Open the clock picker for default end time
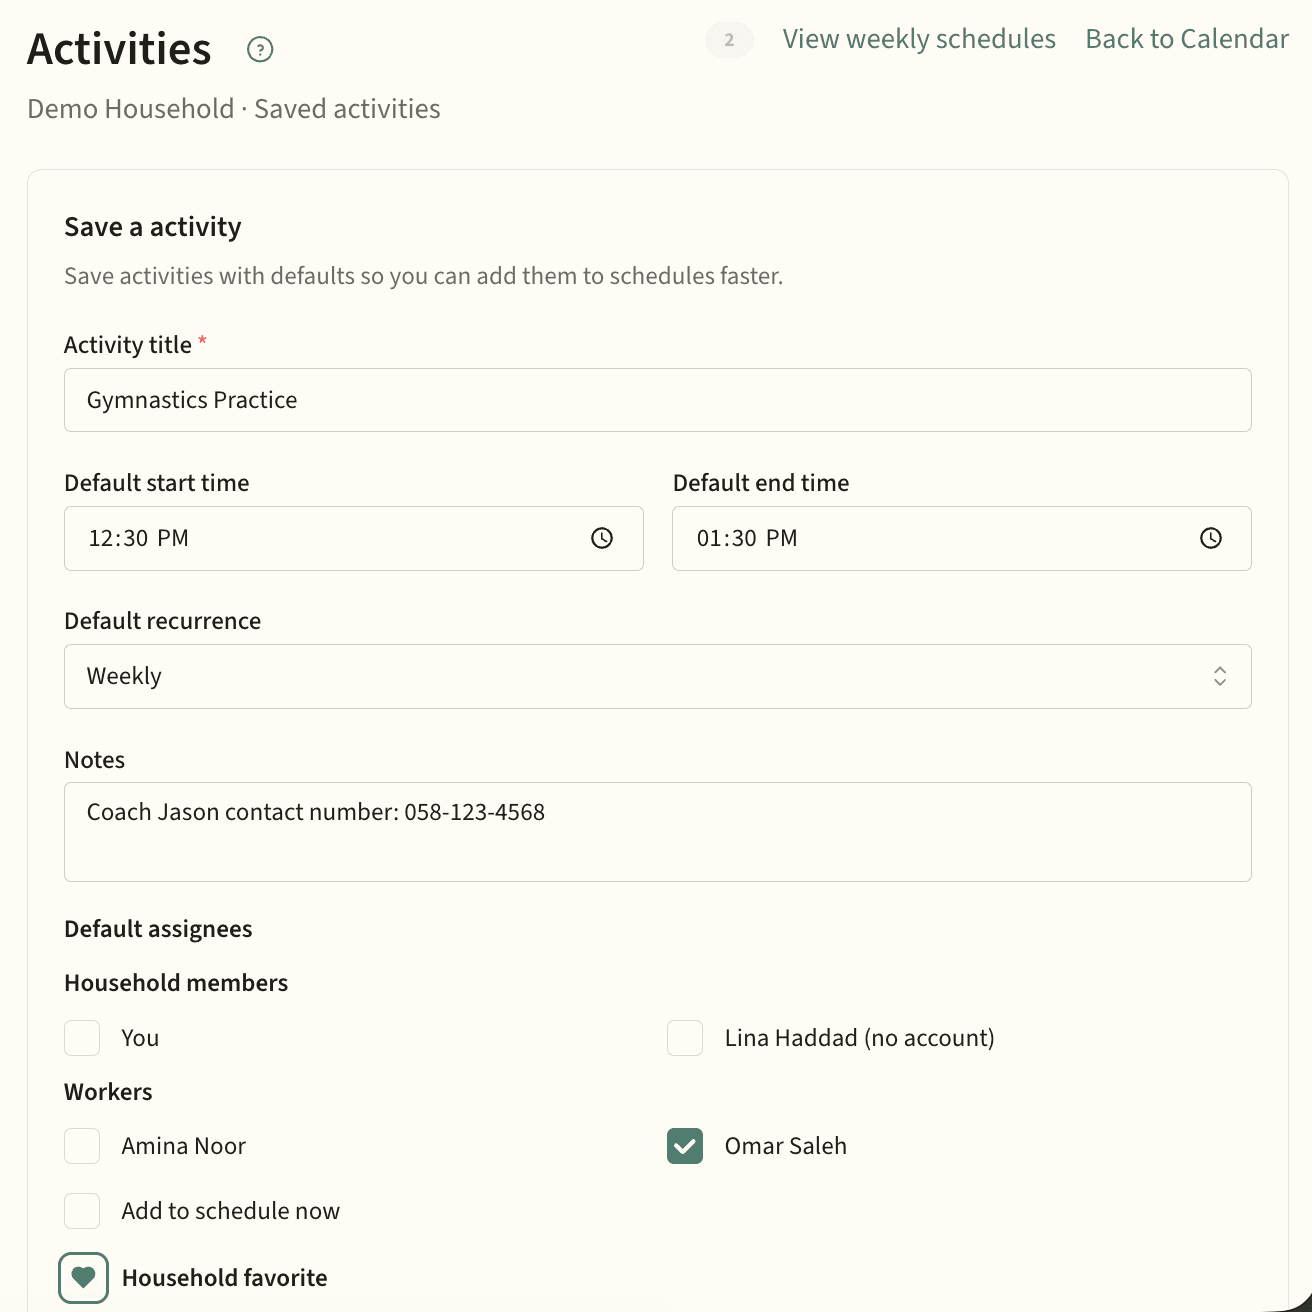The image size is (1312, 1312). click(1210, 538)
